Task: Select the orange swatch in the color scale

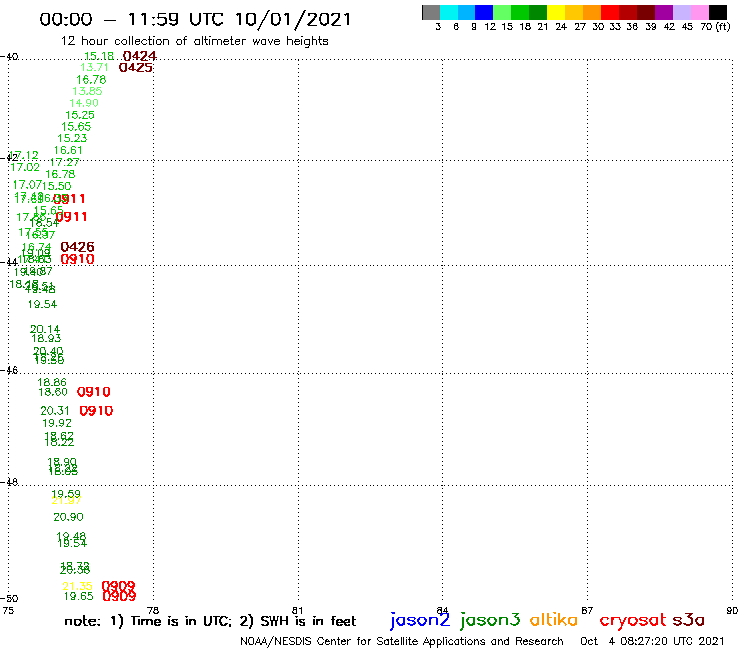Action: point(592,12)
